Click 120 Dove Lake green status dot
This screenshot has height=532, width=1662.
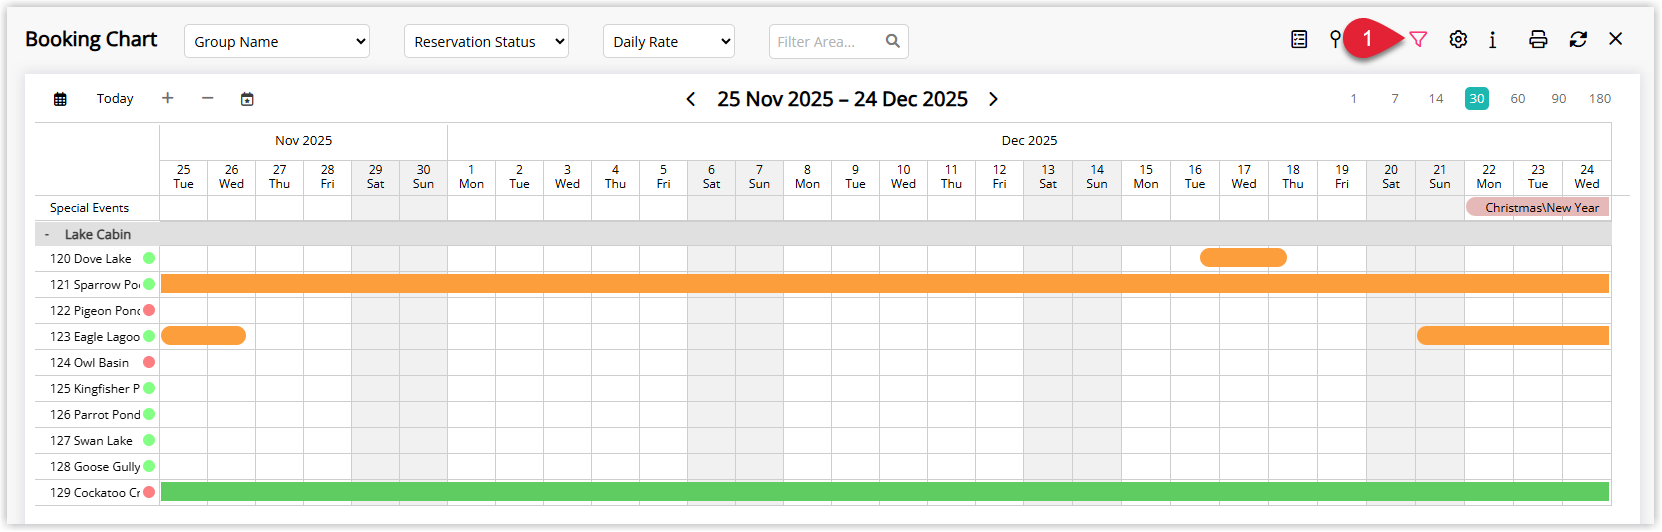click(149, 258)
